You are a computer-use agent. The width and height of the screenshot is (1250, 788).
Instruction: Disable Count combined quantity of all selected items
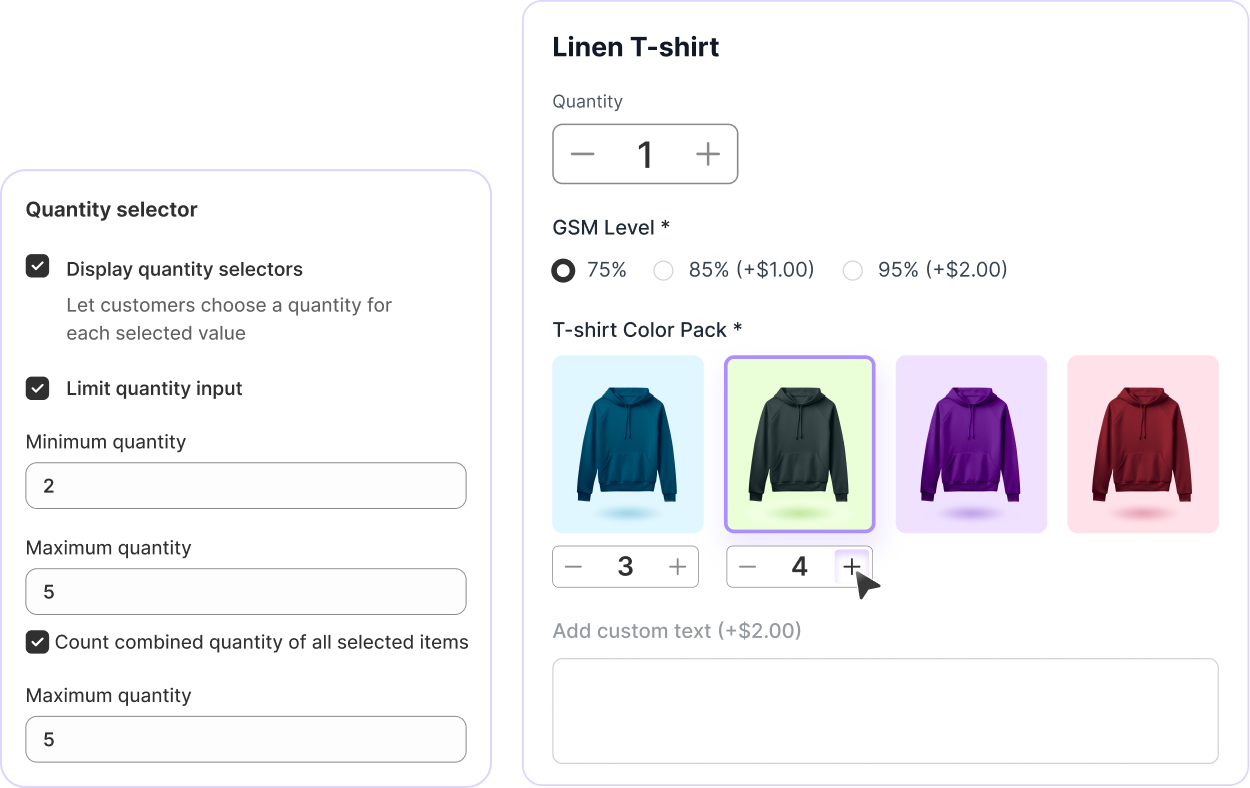(x=38, y=642)
